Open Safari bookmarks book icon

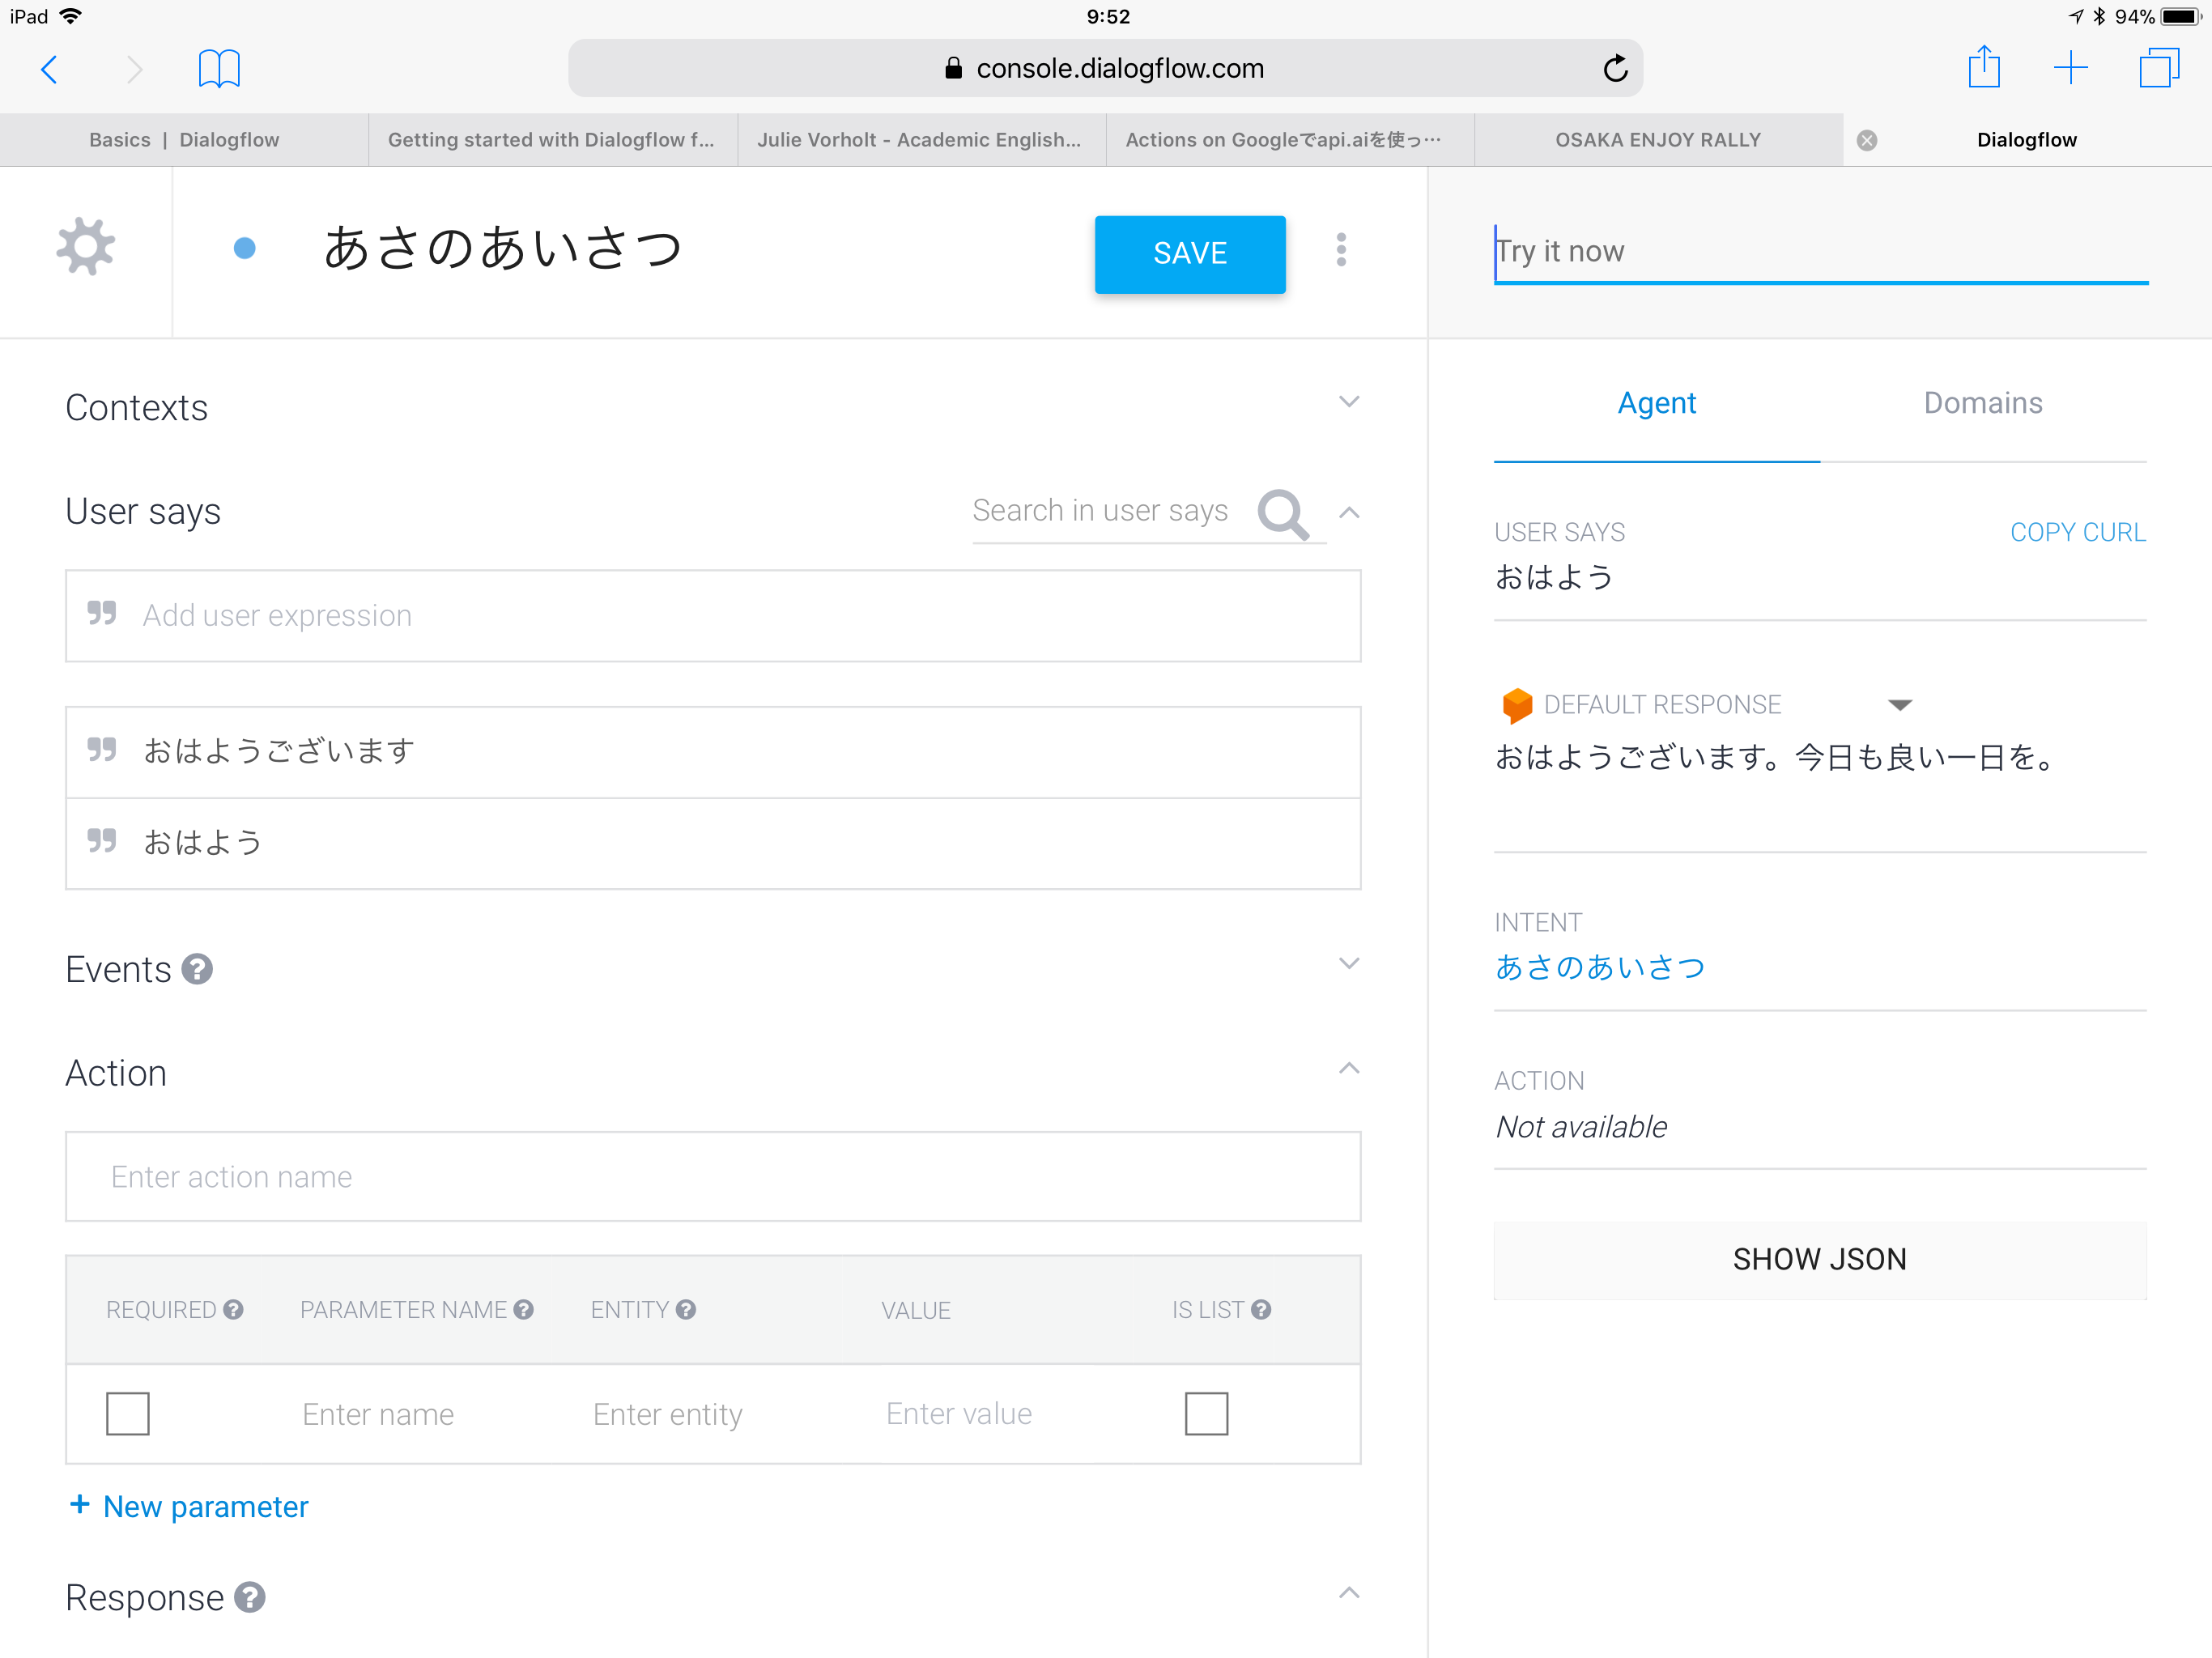point(218,69)
